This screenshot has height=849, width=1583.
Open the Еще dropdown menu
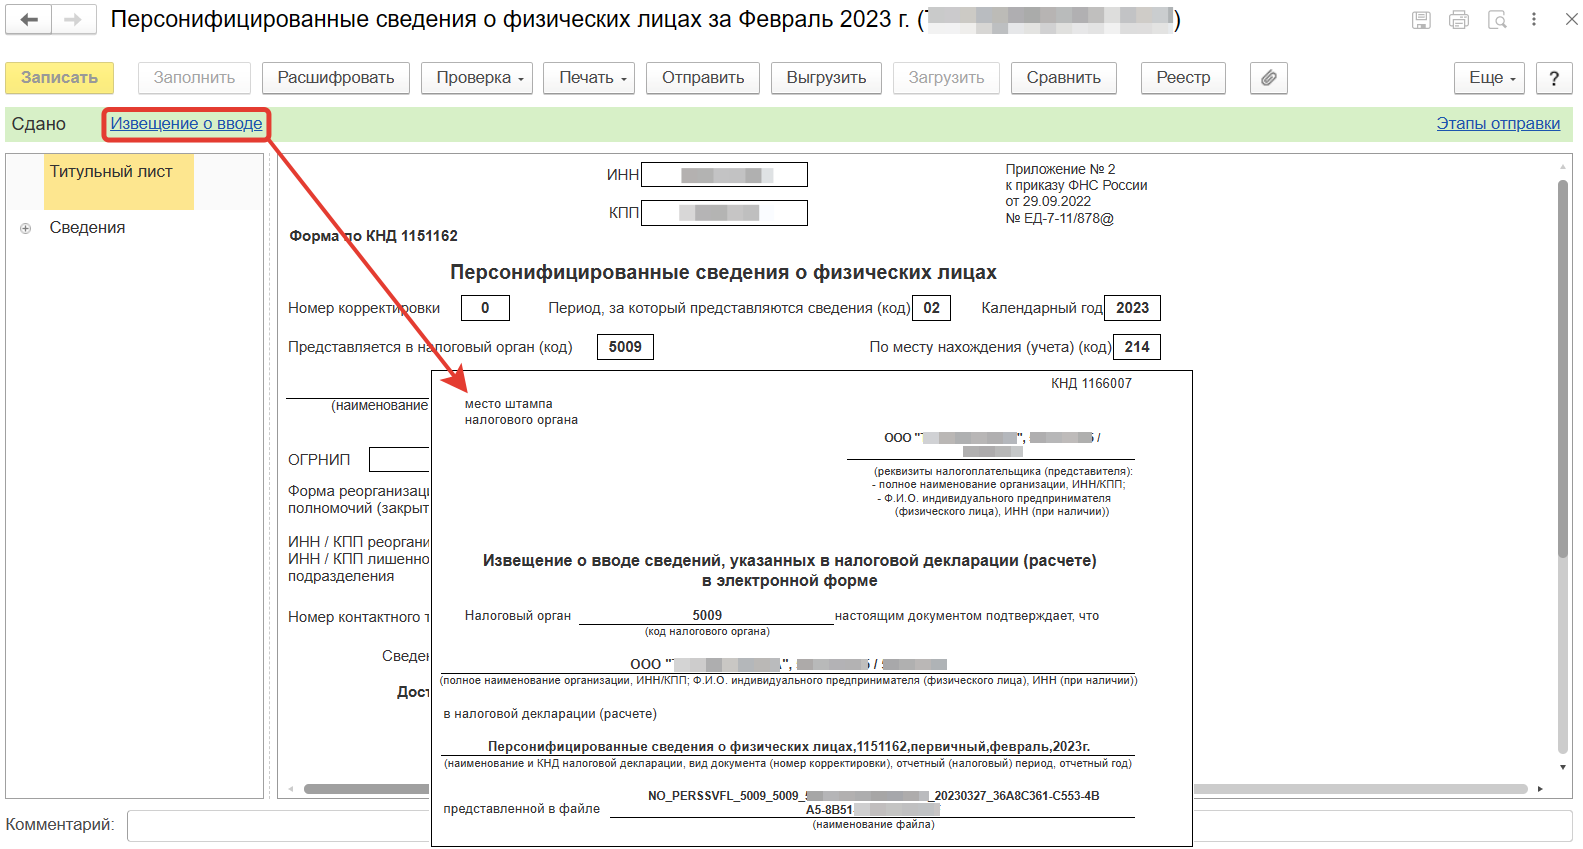pyautogui.click(x=1489, y=78)
